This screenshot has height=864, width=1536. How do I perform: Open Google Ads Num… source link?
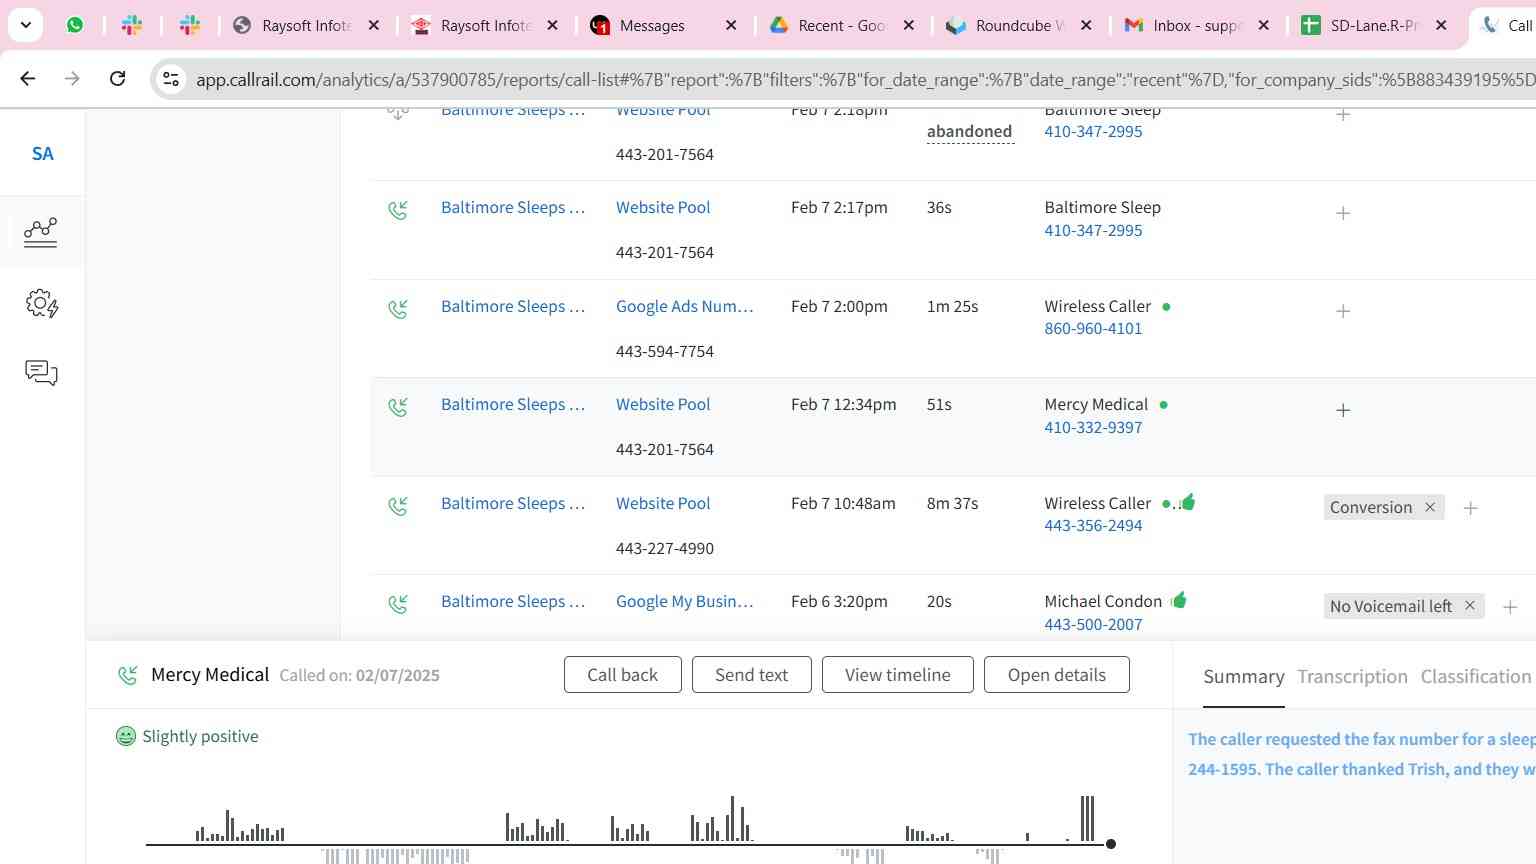coord(685,307)
